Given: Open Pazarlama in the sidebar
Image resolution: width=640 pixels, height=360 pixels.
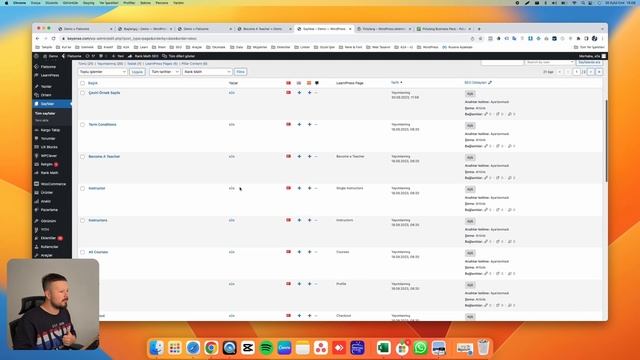Looking at the screenshot, I should (49, 210).
